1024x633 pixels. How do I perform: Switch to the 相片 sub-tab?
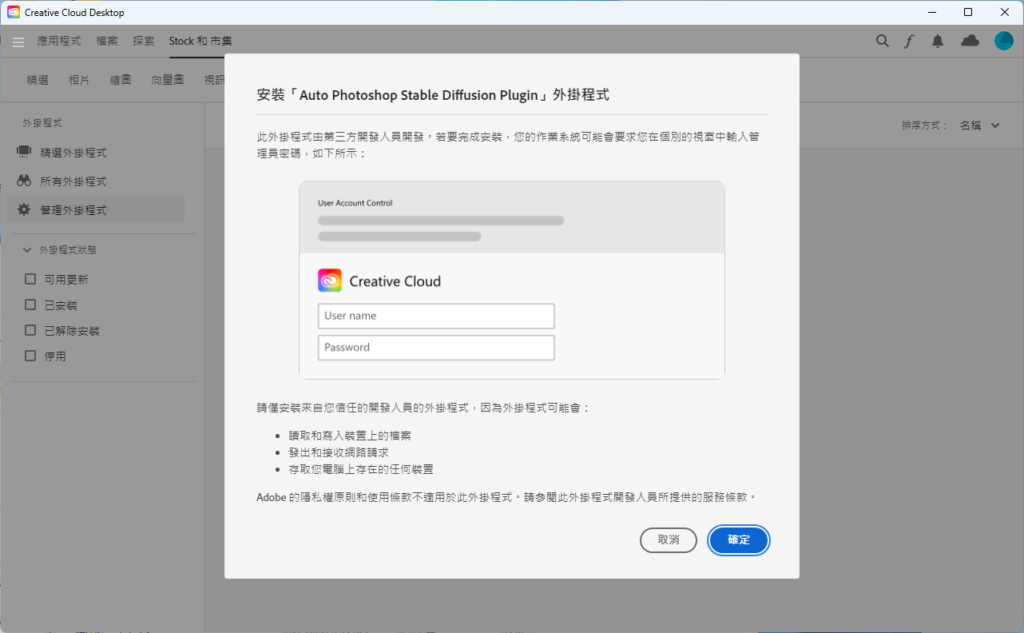coord(79,80)
